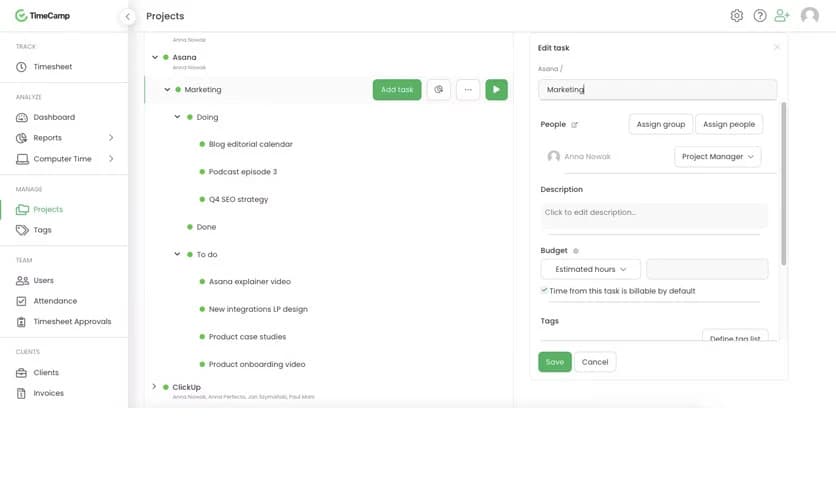
Task: Click the Clients briefcase icon
Action: point(21,373)
